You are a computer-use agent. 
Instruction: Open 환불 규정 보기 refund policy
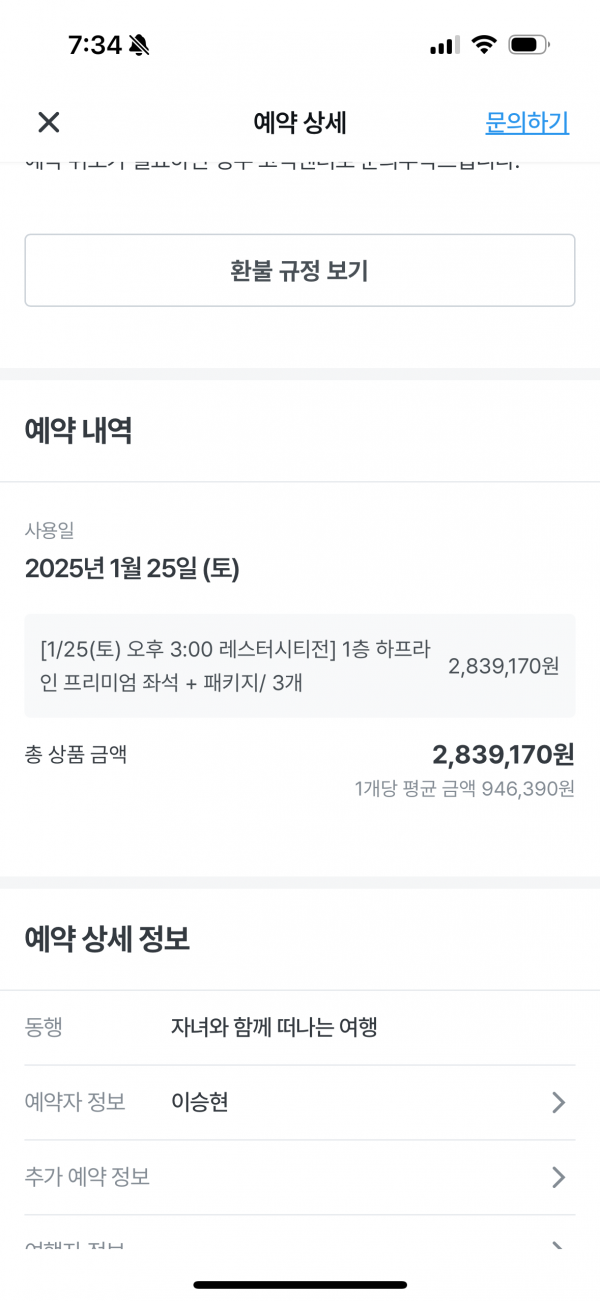tap(300, 270)
